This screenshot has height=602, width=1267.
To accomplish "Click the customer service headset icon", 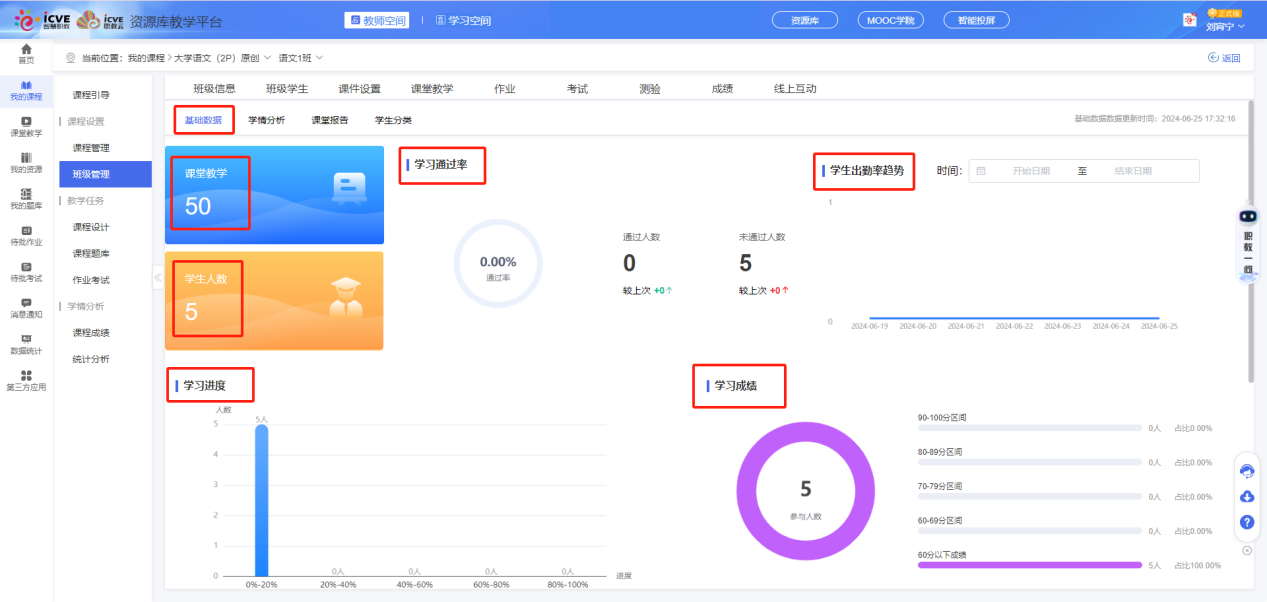I will click(x=1246, y=472).
